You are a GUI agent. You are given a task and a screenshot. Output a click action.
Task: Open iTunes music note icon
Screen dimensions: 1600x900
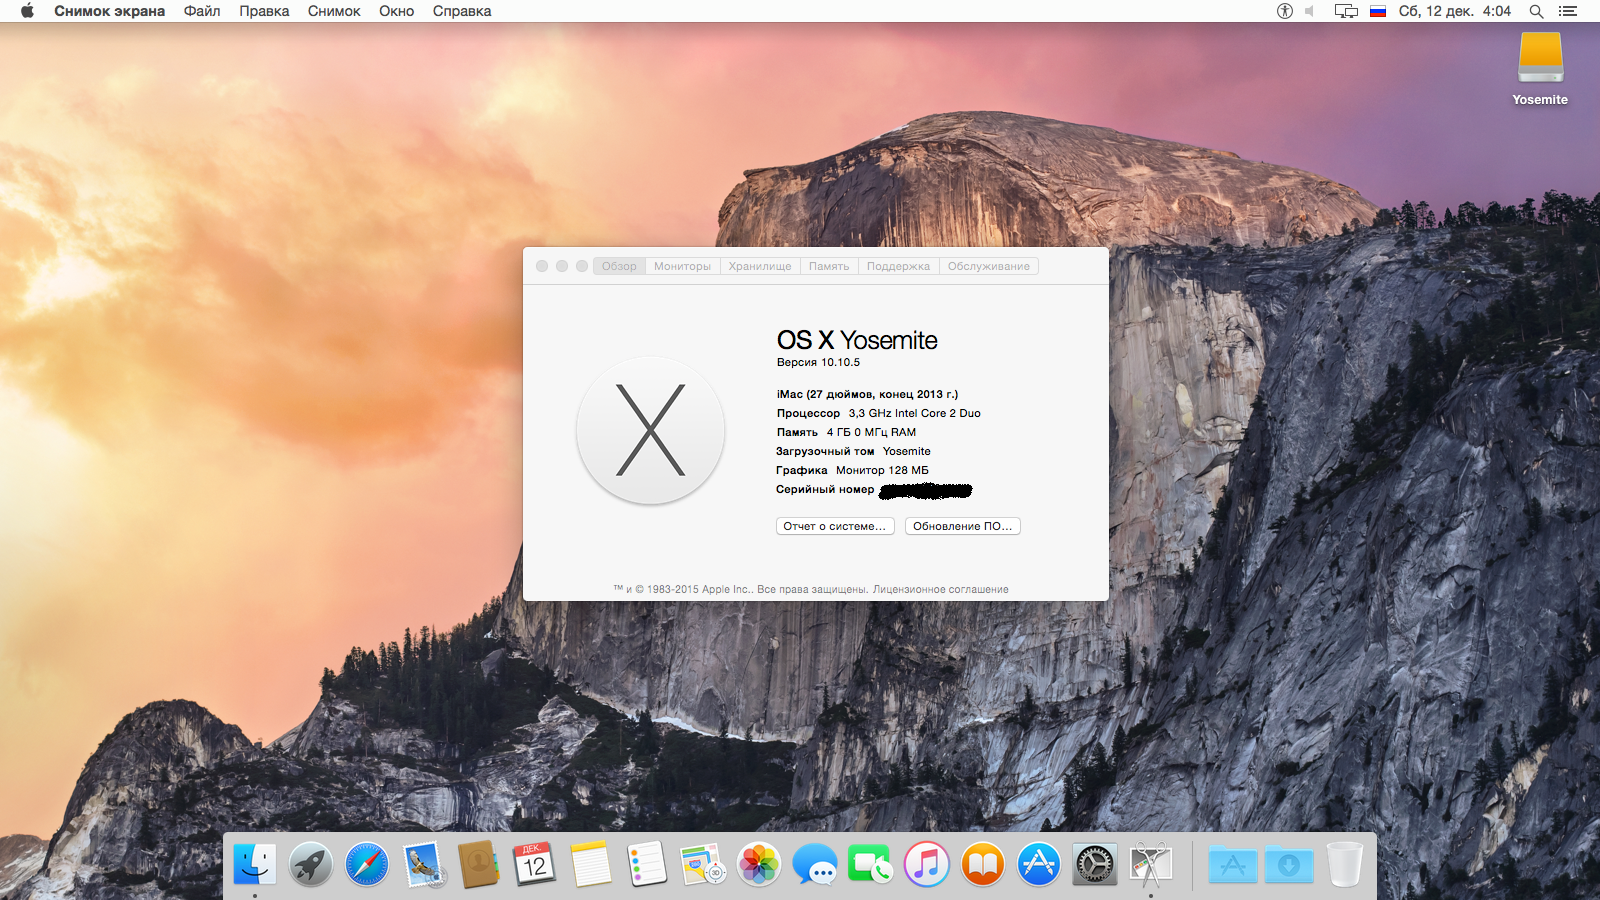927,864
